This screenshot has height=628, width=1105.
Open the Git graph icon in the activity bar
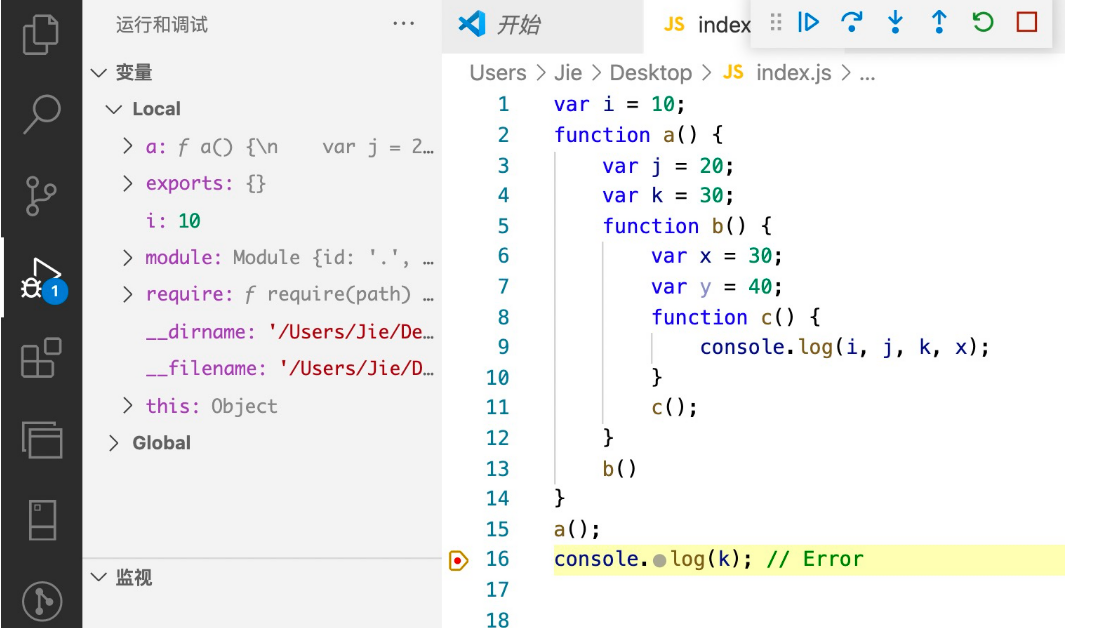42,601
